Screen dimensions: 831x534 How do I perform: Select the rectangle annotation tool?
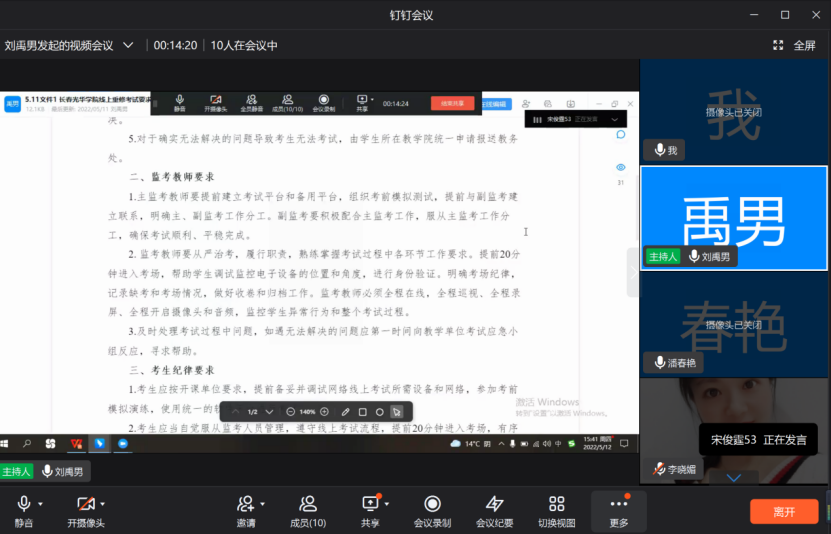pos(363,412)
